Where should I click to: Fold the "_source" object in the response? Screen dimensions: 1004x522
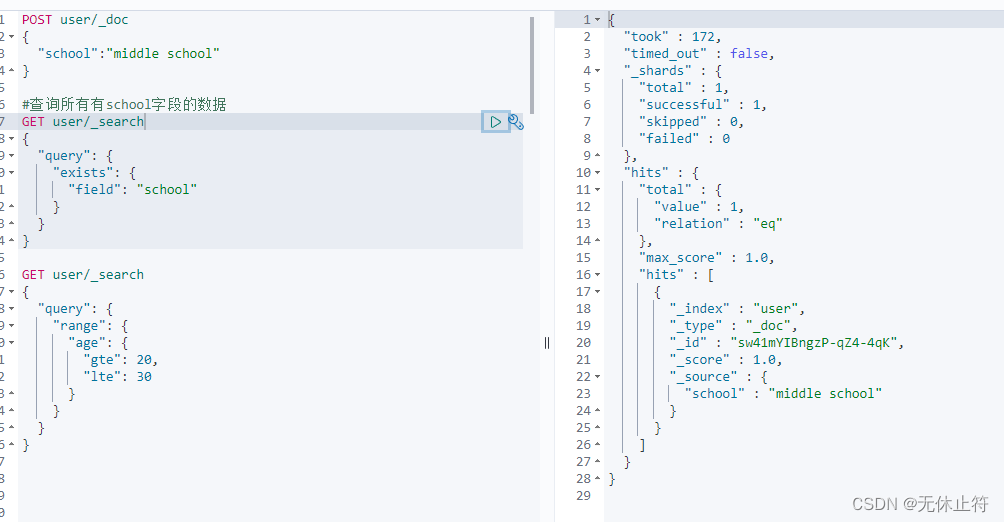click(x=598, y=377)
